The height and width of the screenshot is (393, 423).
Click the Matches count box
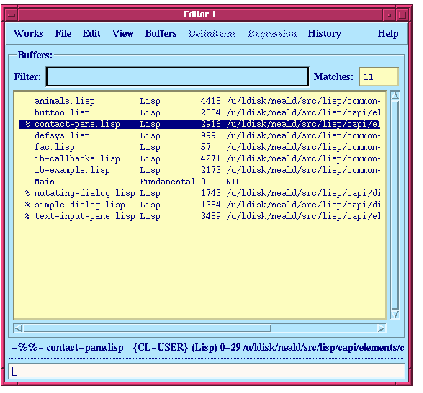379,77
